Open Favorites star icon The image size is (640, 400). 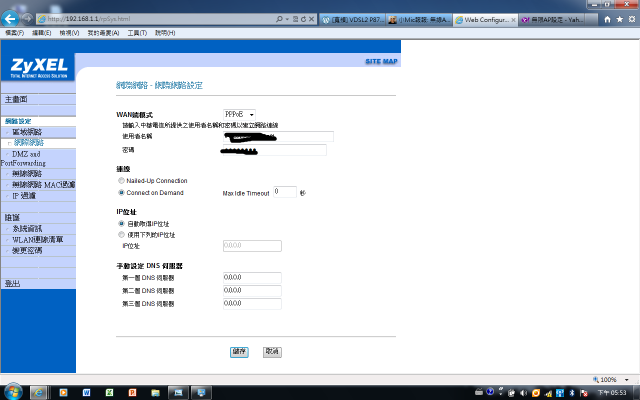point(620,19)
